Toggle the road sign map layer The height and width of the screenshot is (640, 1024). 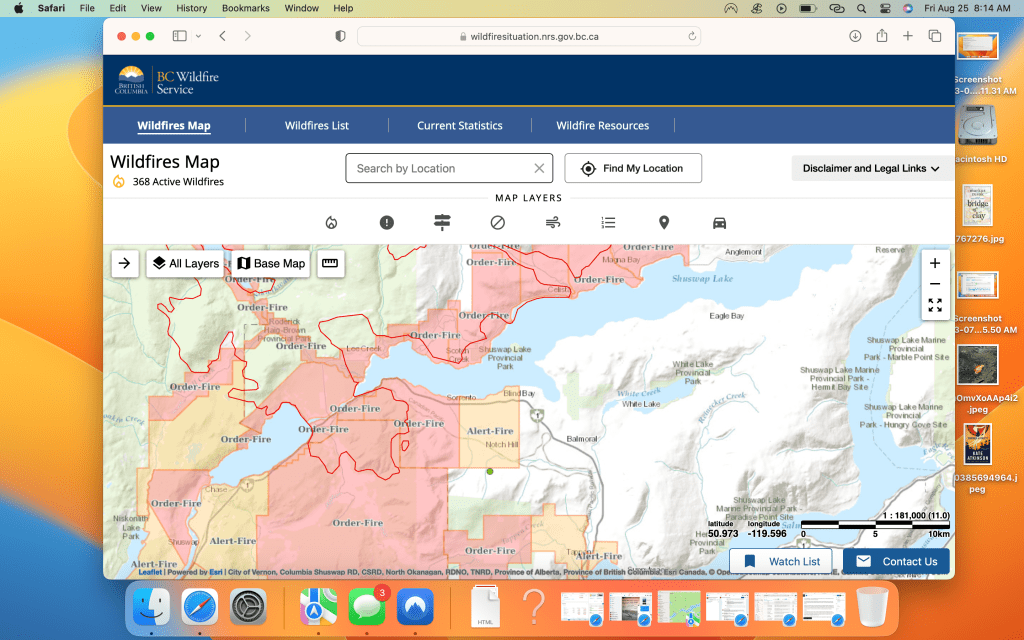click(x=442, y=223)
